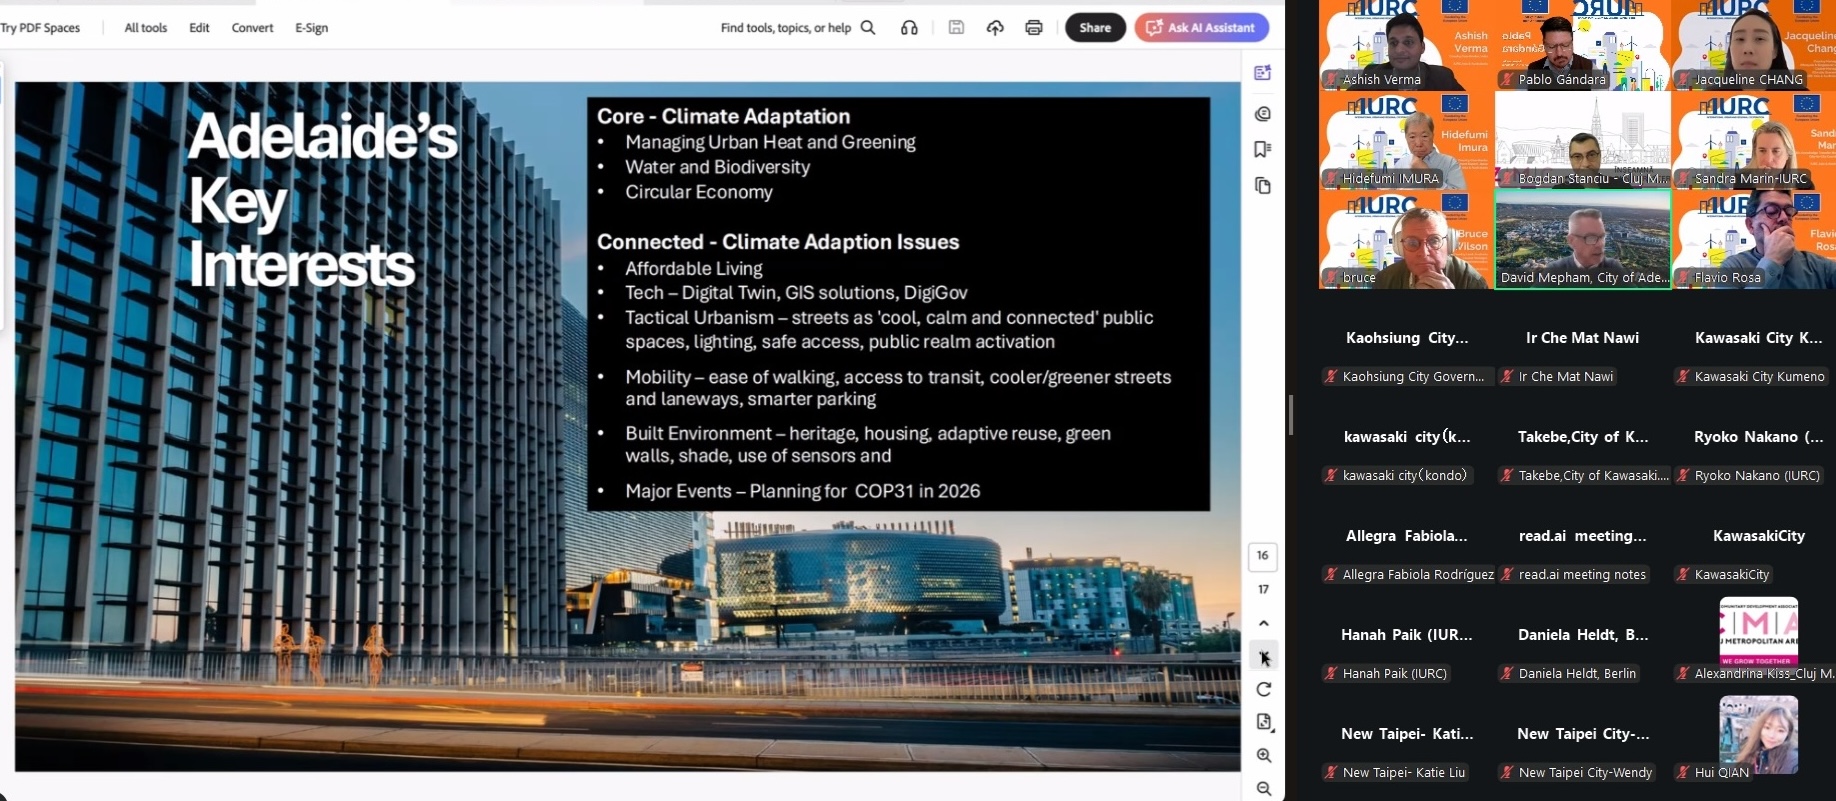Toggle the selection arrow tool in sidebar

click(x=1264, y=657)
